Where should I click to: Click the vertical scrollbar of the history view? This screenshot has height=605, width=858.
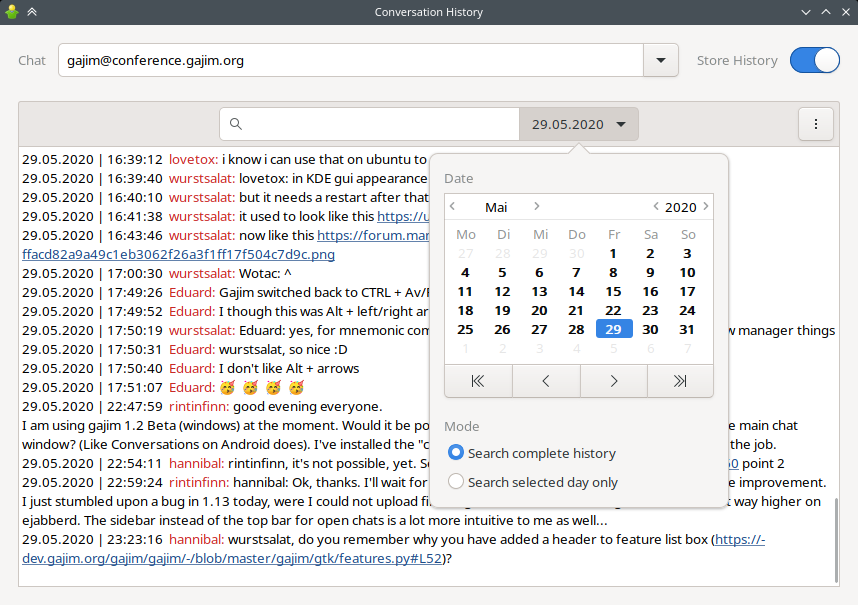836,540
